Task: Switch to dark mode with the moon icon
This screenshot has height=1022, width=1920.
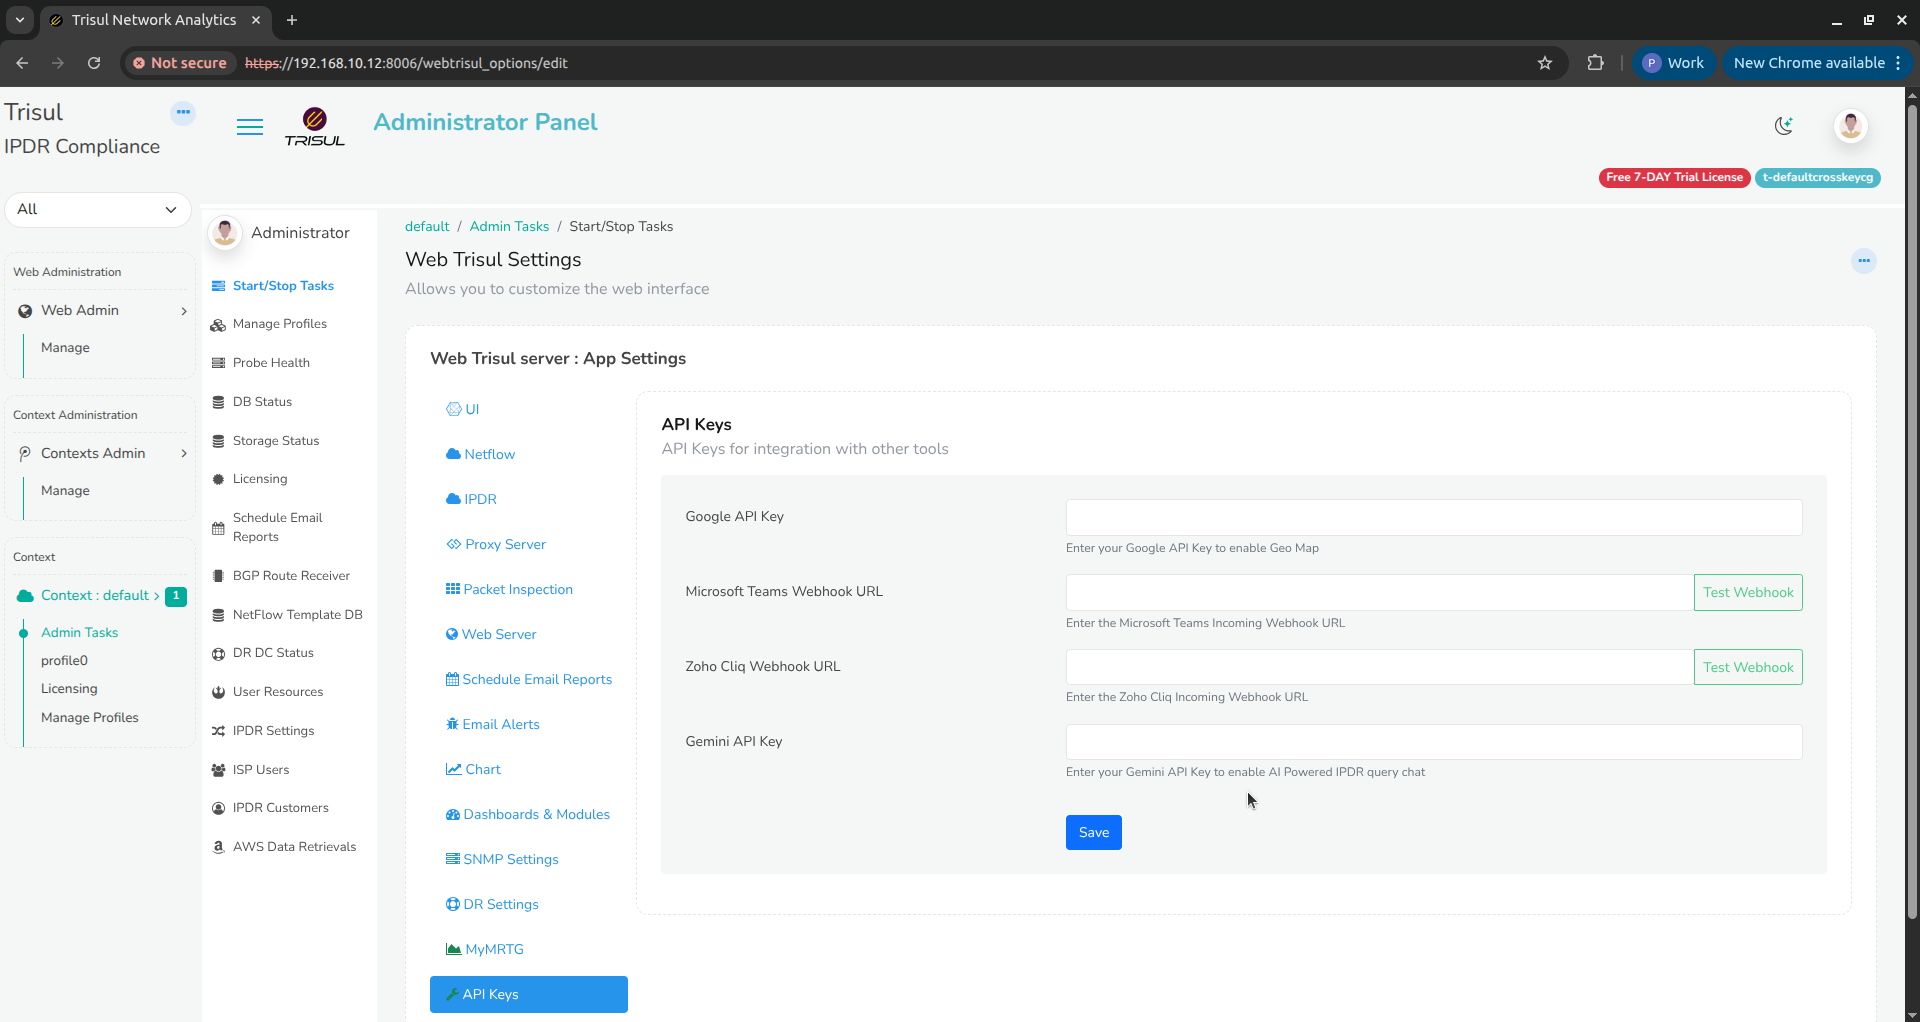Action: [x=1783, y=125]
